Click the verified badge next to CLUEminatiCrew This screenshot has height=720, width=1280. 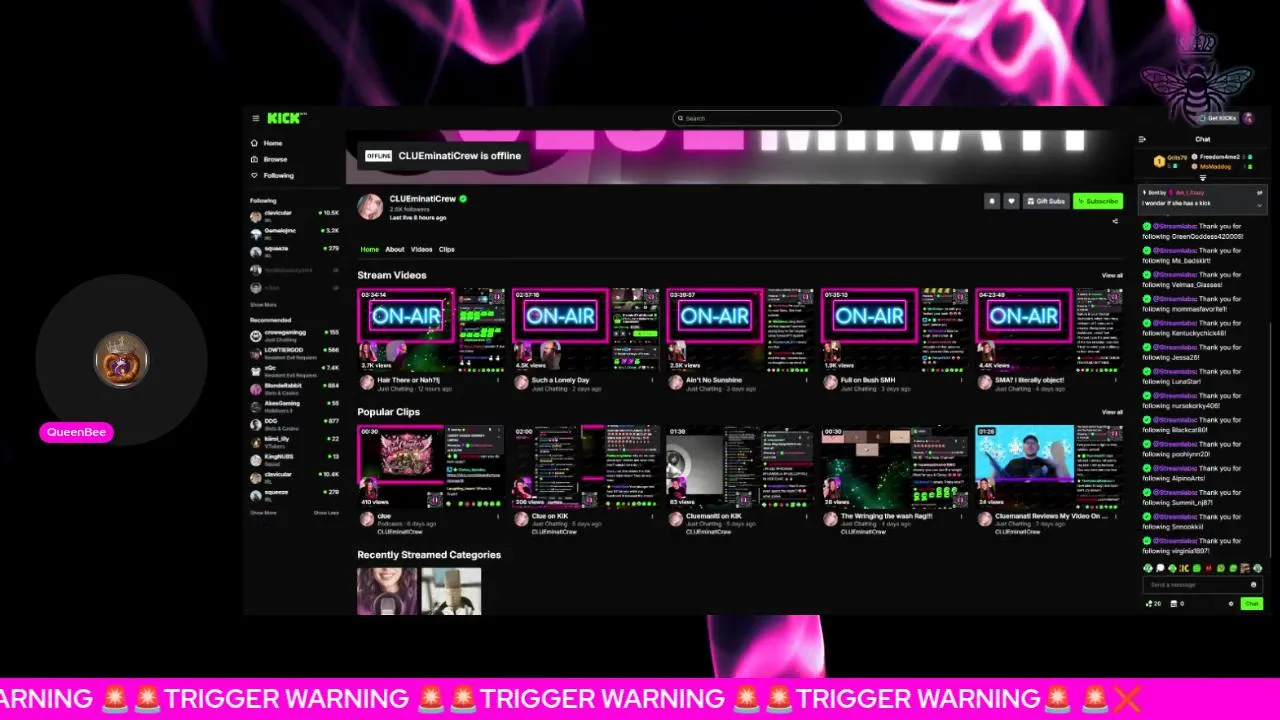click(x=463, y=199)
